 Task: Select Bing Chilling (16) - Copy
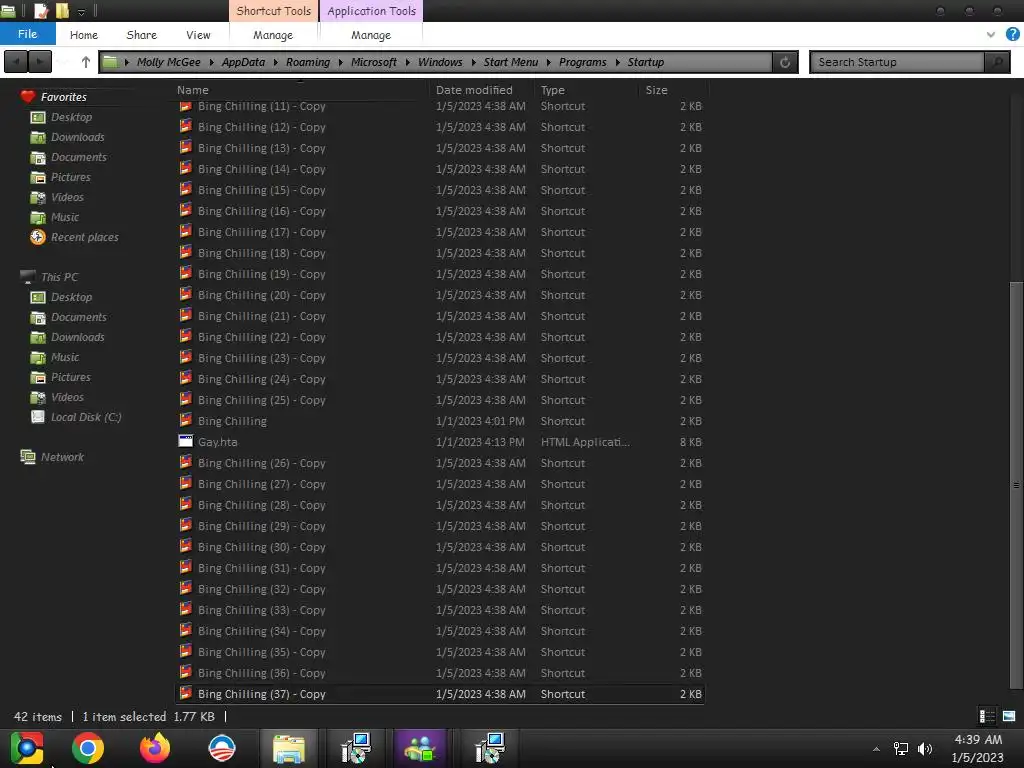440,211
